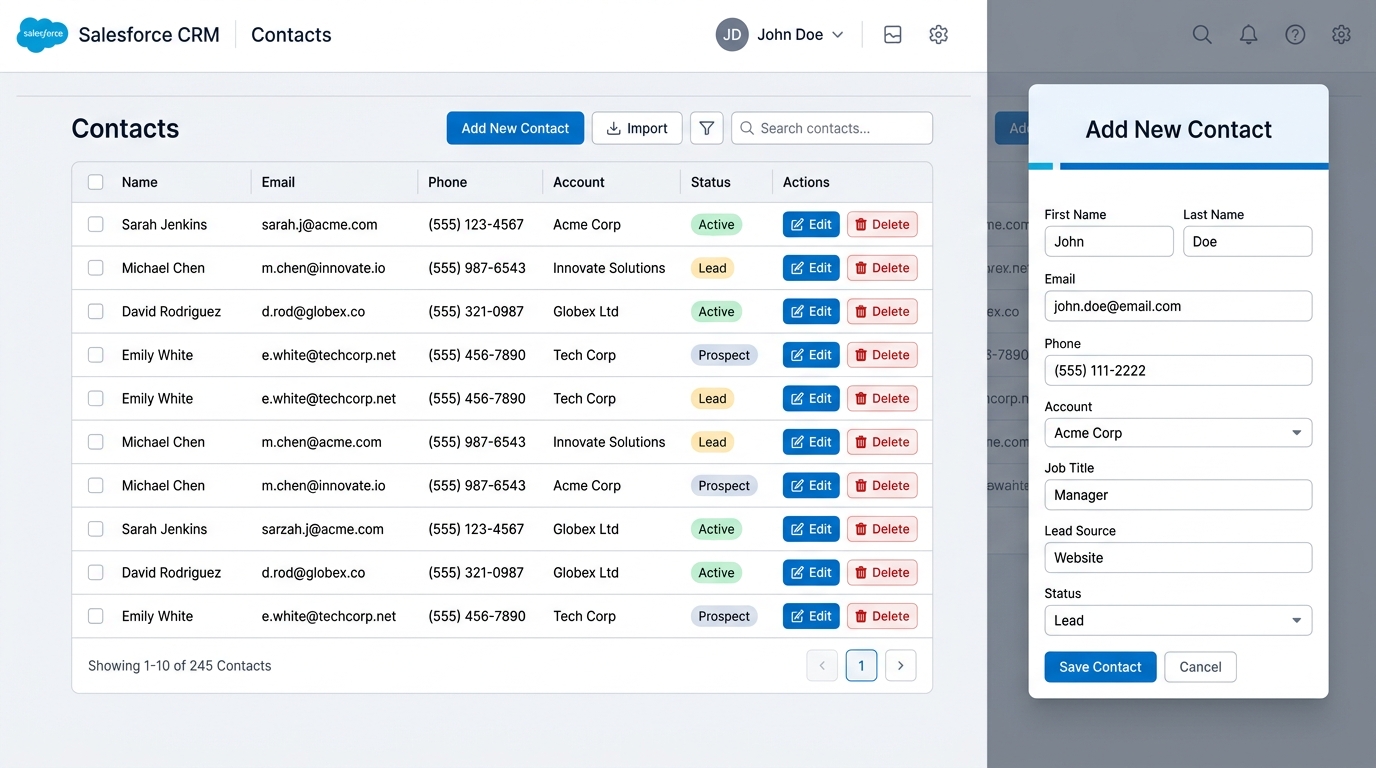Click the Lead badge in Emily White's row
The height and width of the screenshot is (768, 1376).
coord(712,398)
